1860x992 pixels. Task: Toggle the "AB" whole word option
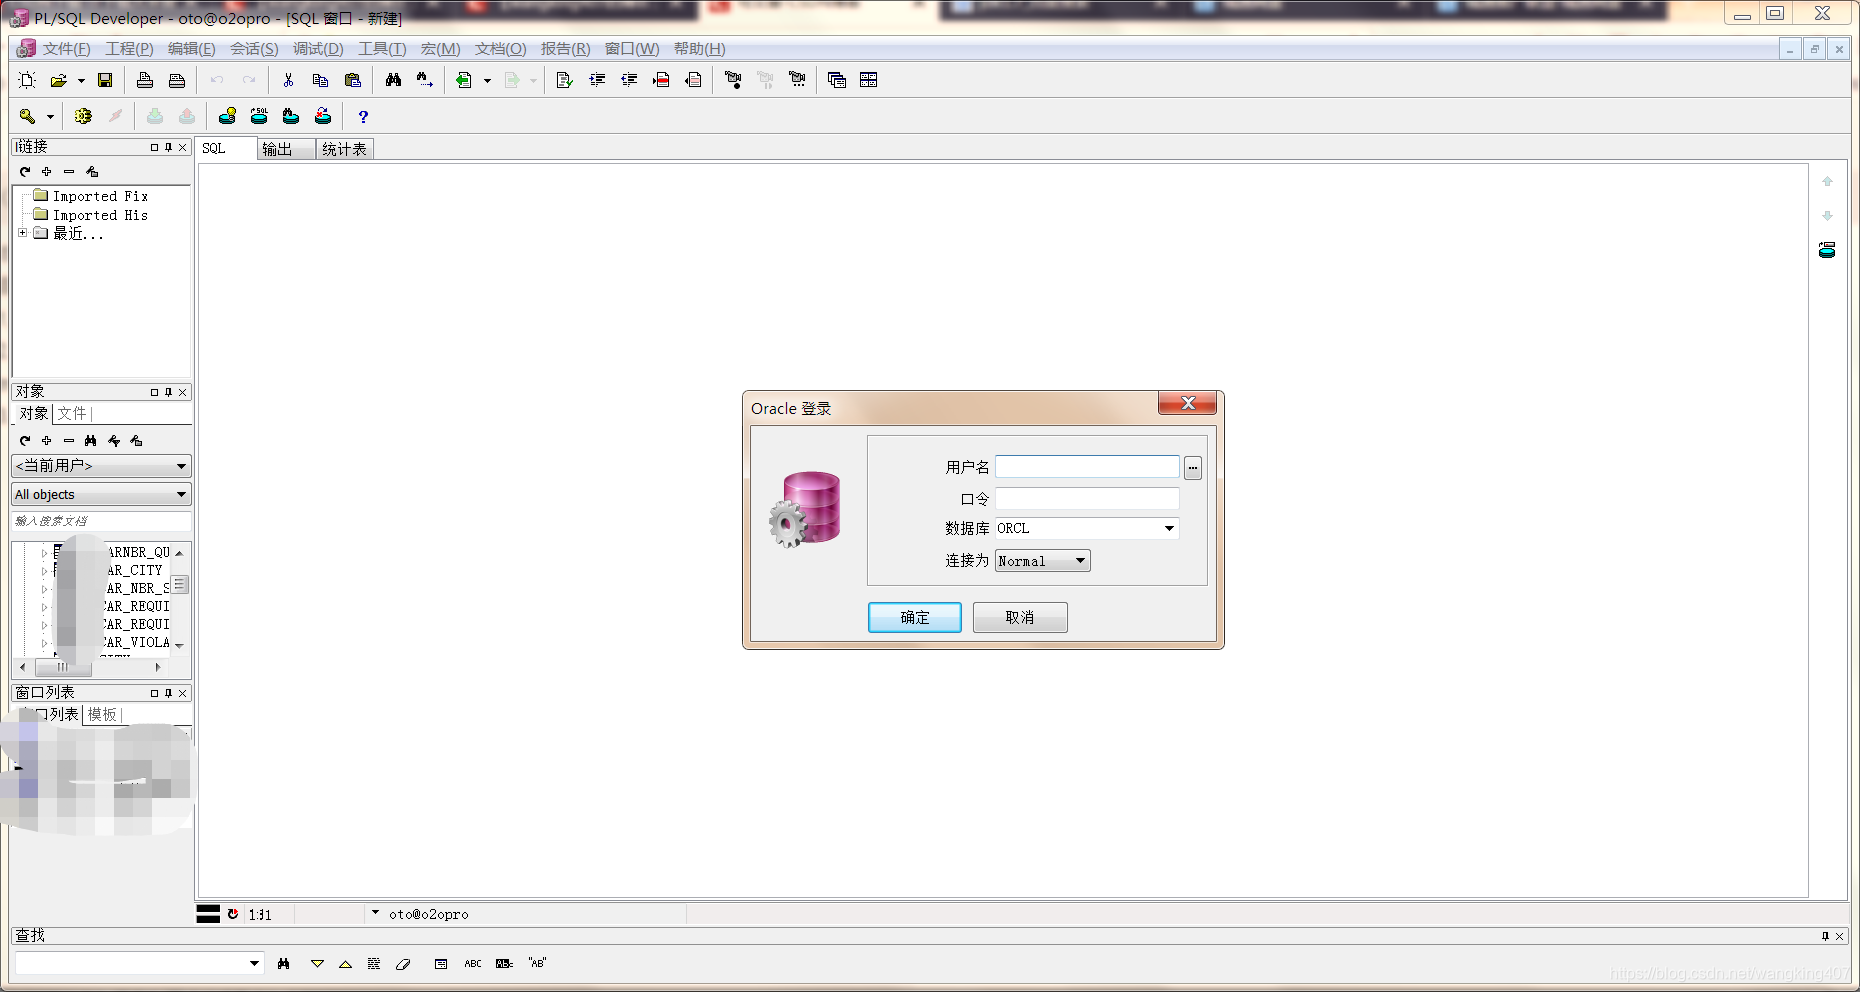537,964
